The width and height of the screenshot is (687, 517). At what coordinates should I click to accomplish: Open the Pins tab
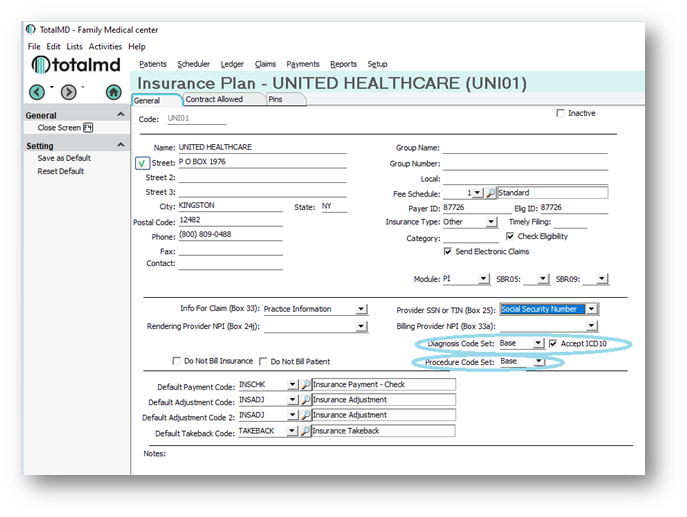(275, 100)
